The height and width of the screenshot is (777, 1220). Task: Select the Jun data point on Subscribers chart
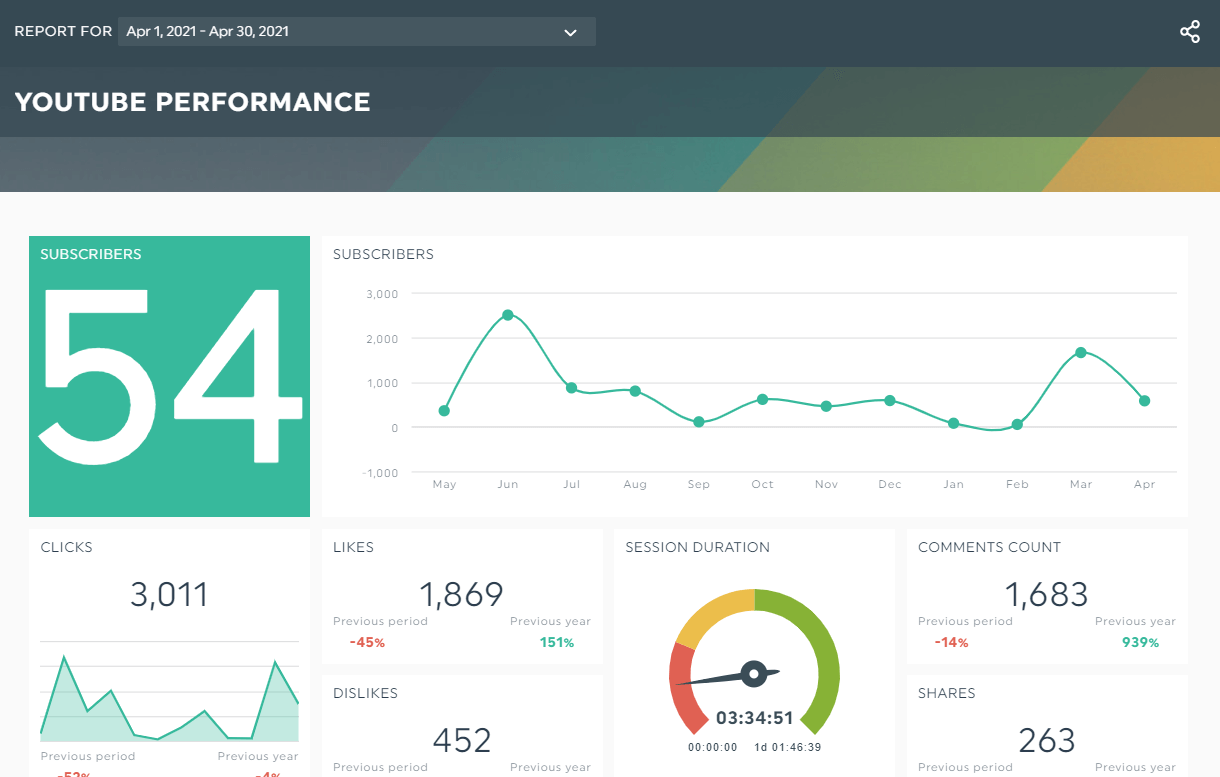tap(508, 315)
